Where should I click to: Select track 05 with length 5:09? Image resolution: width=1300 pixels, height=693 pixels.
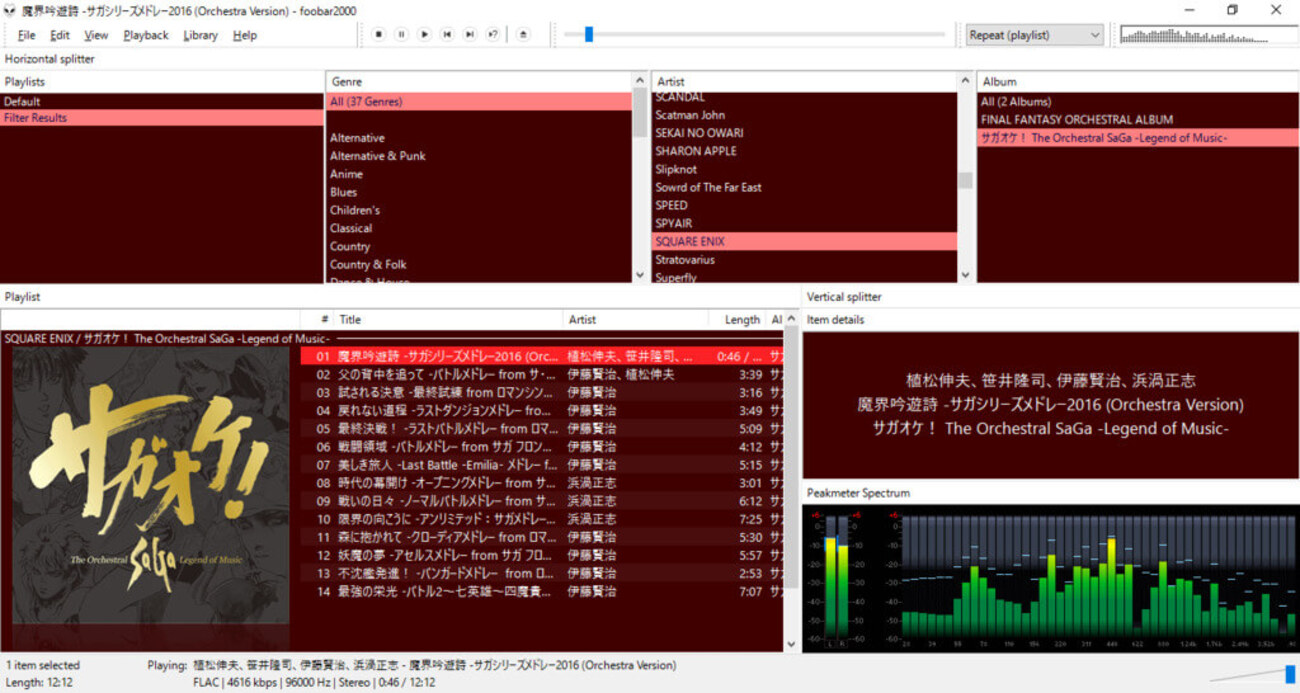tap(542, 429)
